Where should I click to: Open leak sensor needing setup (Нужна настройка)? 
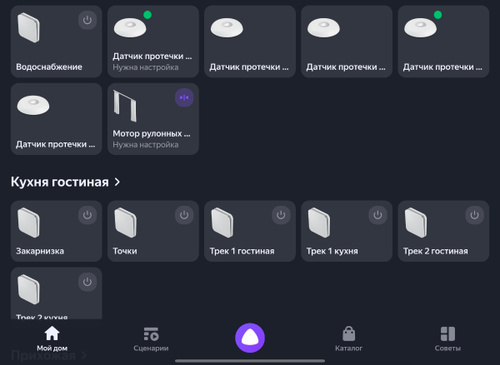pos(153,41)
